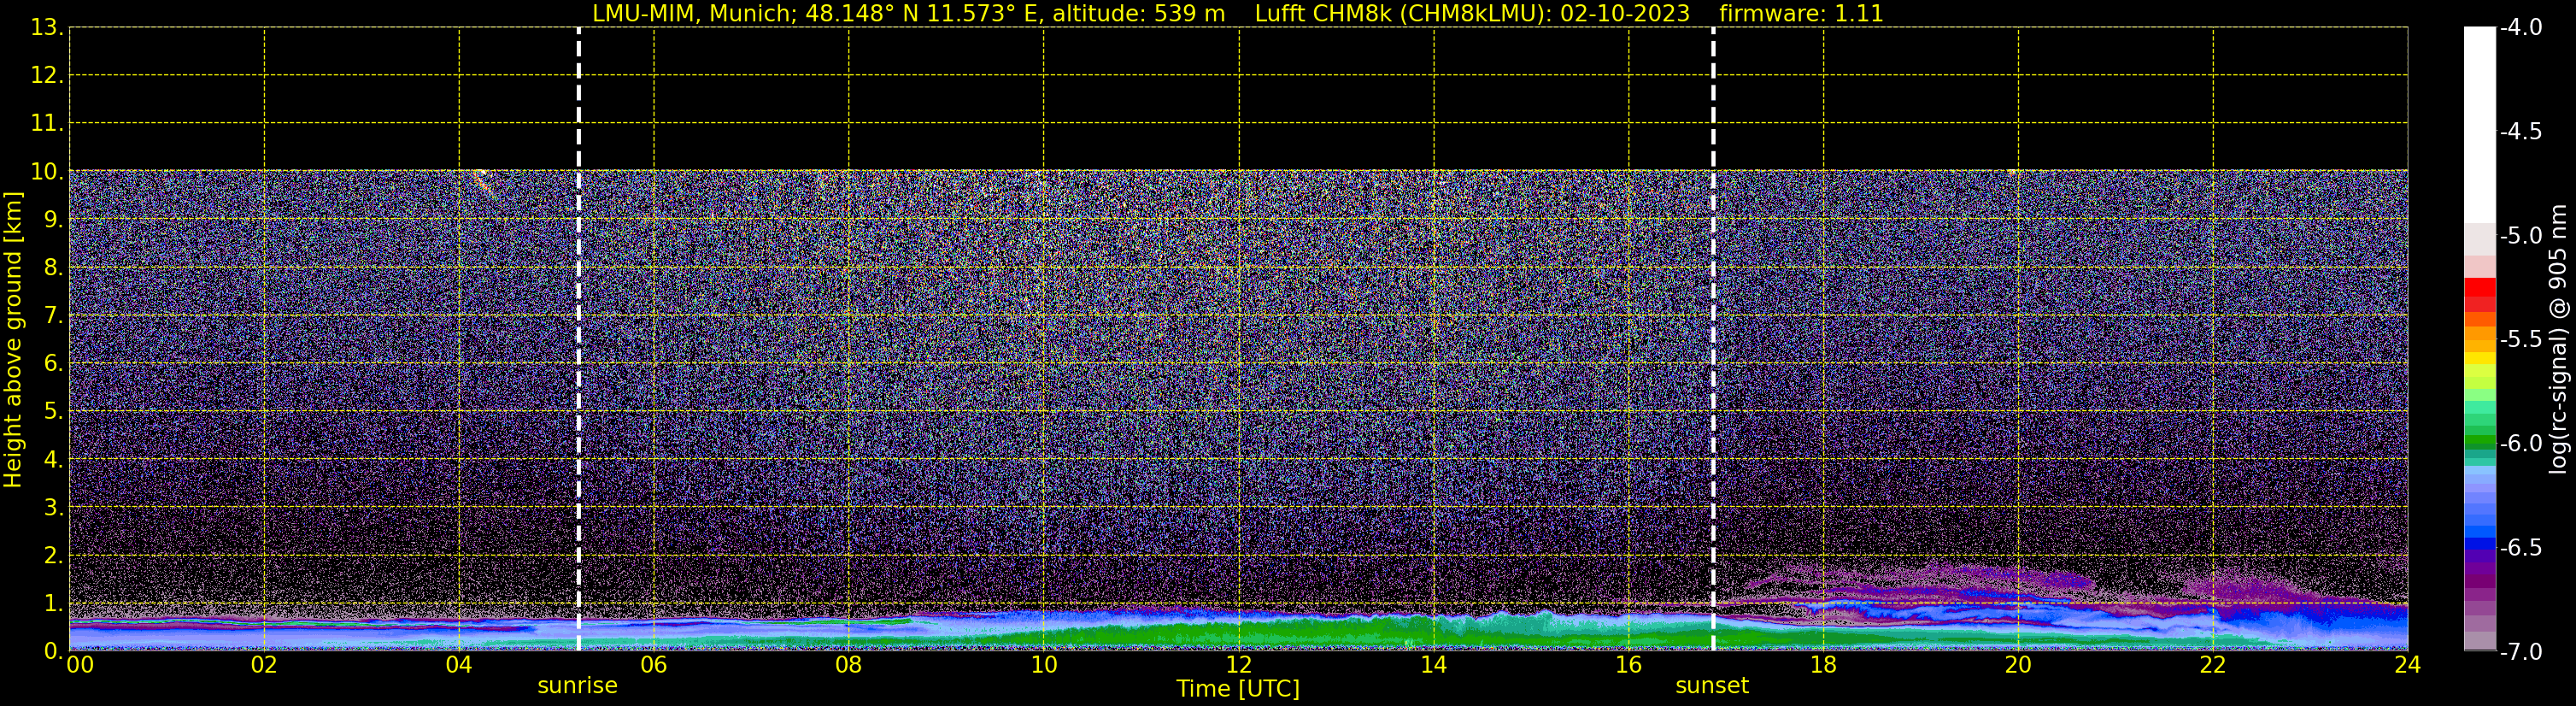Click the 'log(rc-signal) @ 905 nm' colorbar label

coord(2559,339)
